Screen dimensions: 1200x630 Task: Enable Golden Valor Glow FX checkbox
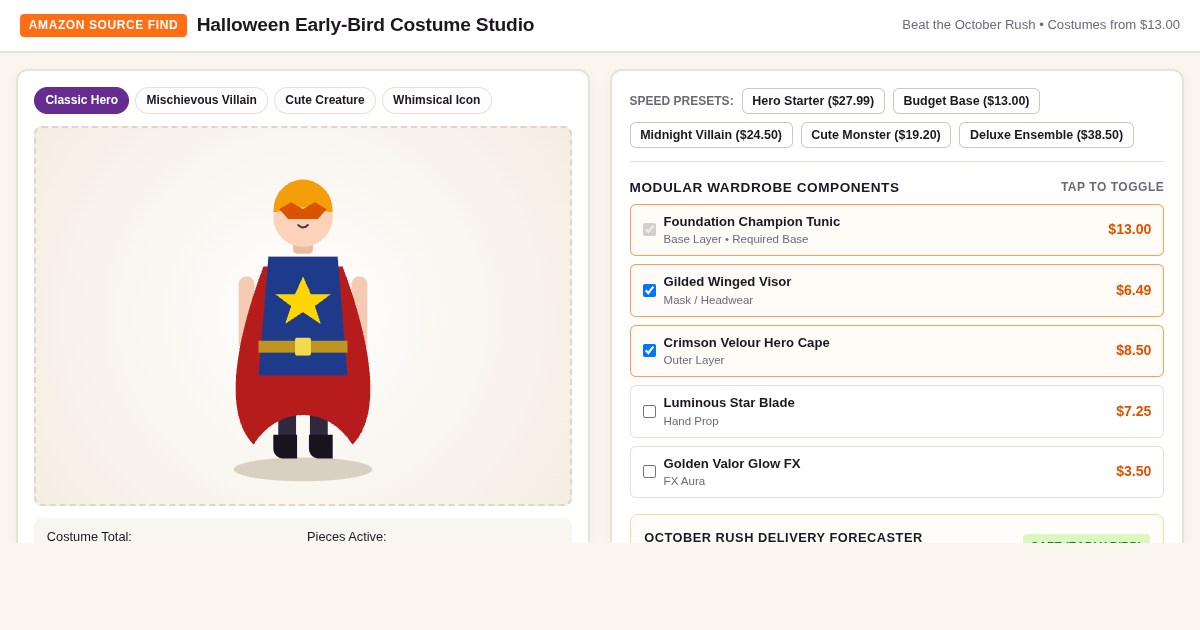649,472
